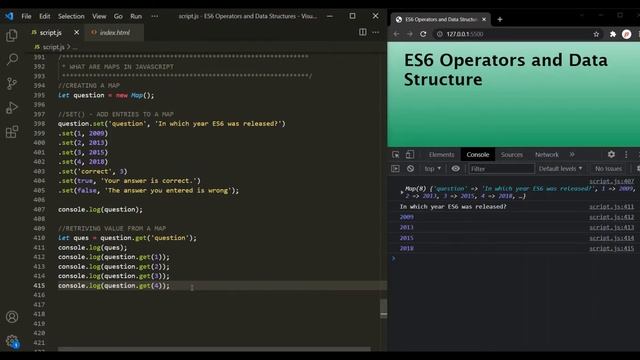Go back in the Chrome browser

396,34
